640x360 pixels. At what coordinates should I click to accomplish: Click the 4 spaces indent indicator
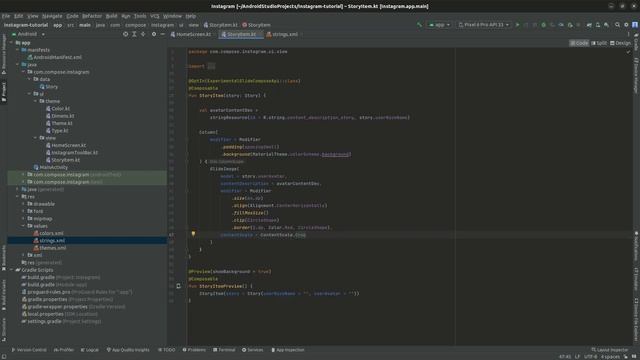(x=610, y=357)
